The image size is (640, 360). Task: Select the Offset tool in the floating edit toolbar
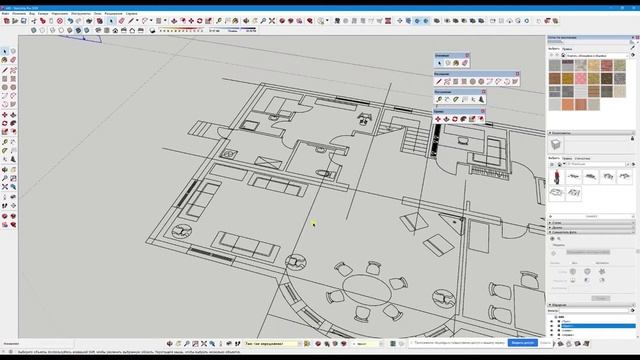[x=481, y=119]
